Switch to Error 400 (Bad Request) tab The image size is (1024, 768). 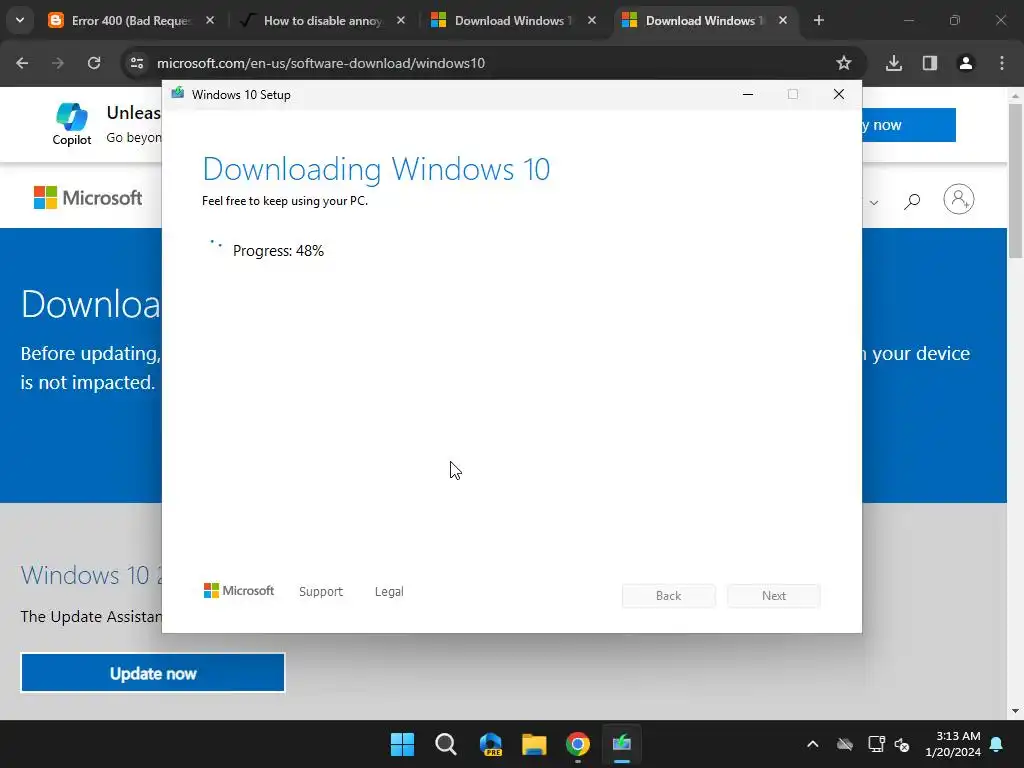coord(131,20)
